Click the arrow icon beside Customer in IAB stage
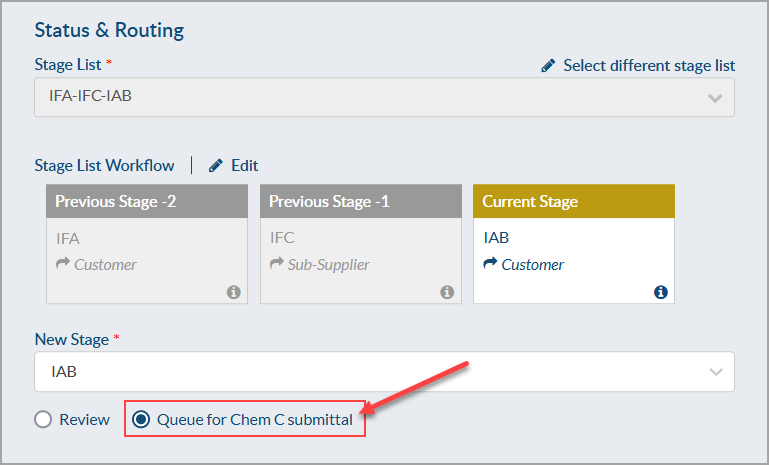Screen dimensions: 769x465 (490, 265)
